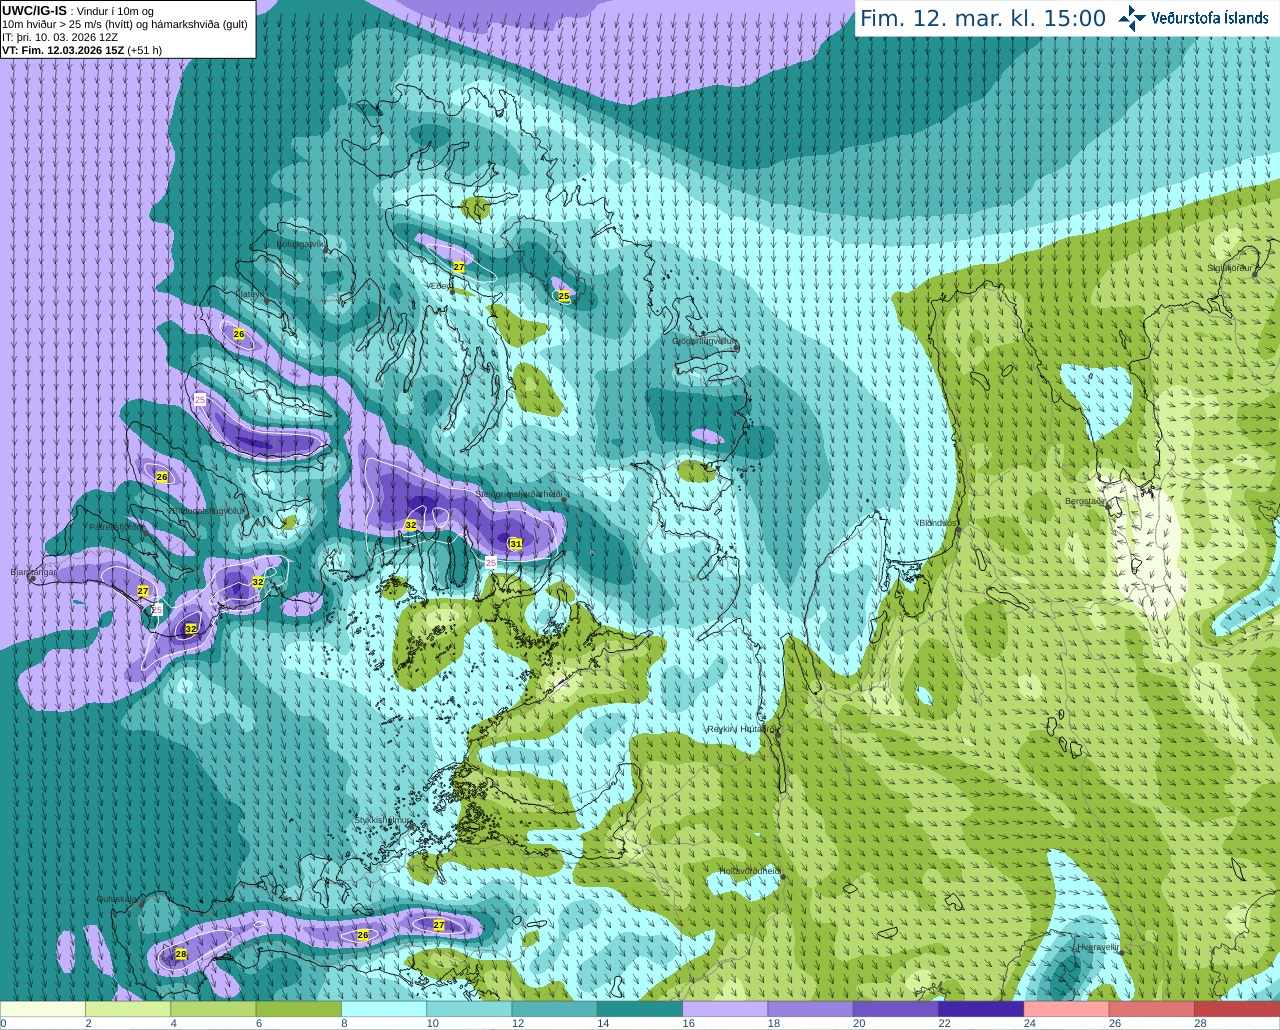This screenshot has height=1030, width=1280.
Task: Click the 'Fim. 12. mar. kl. 15:00' timestamp
Action: coord(983,18)
